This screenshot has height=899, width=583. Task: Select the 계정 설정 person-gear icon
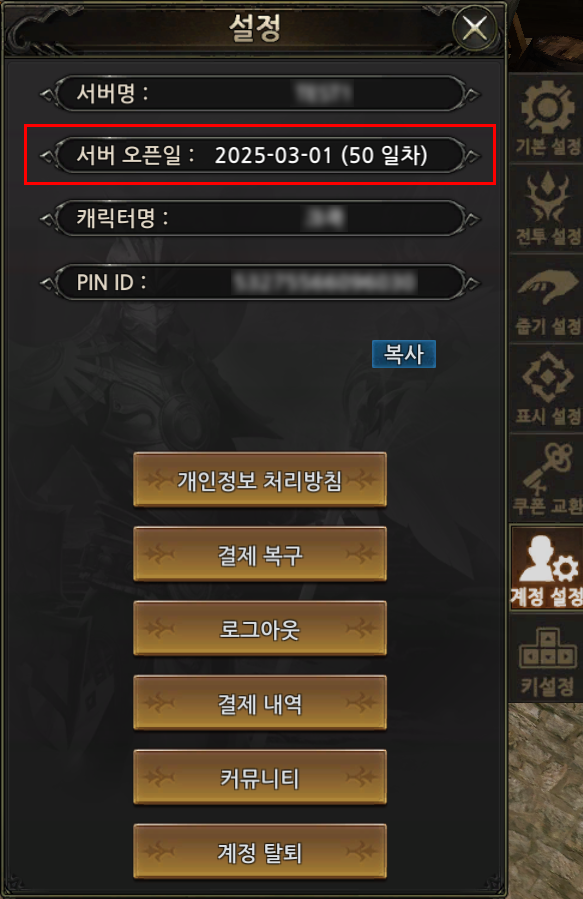pos(546,568)
